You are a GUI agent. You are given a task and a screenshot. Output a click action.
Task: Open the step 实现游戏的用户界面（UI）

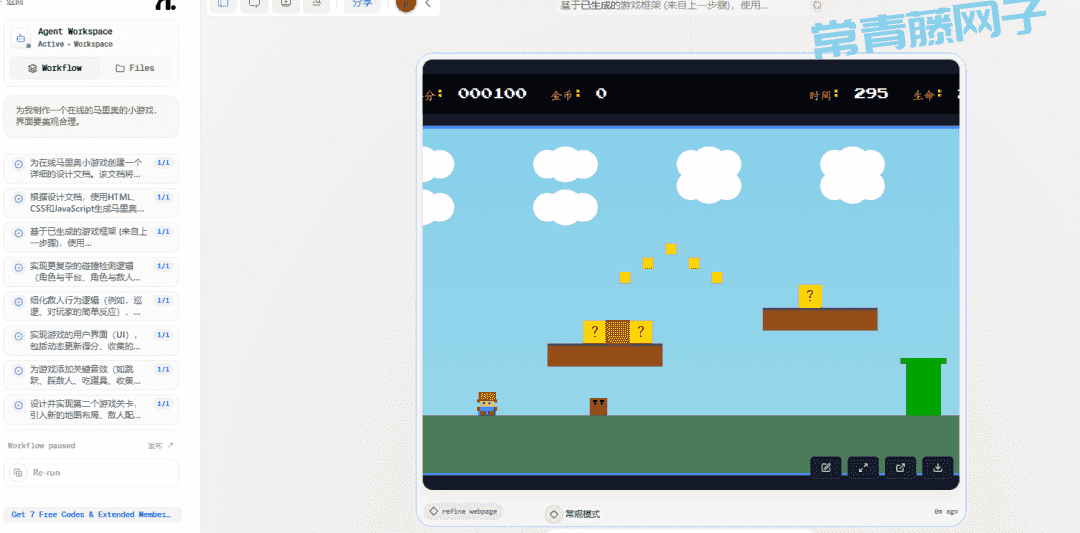point(91,341)
